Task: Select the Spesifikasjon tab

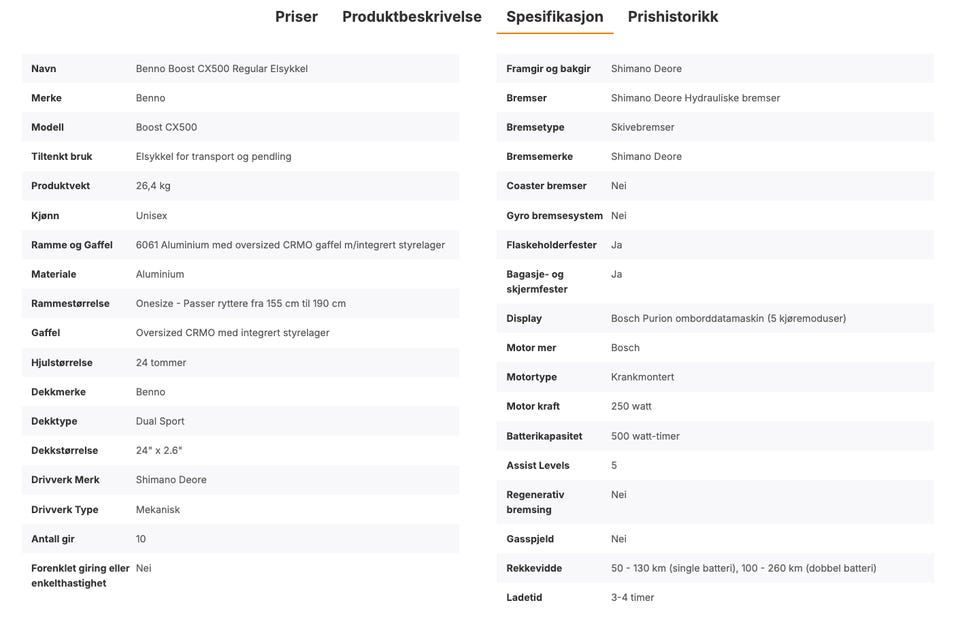Action: [x=555, y=17]
